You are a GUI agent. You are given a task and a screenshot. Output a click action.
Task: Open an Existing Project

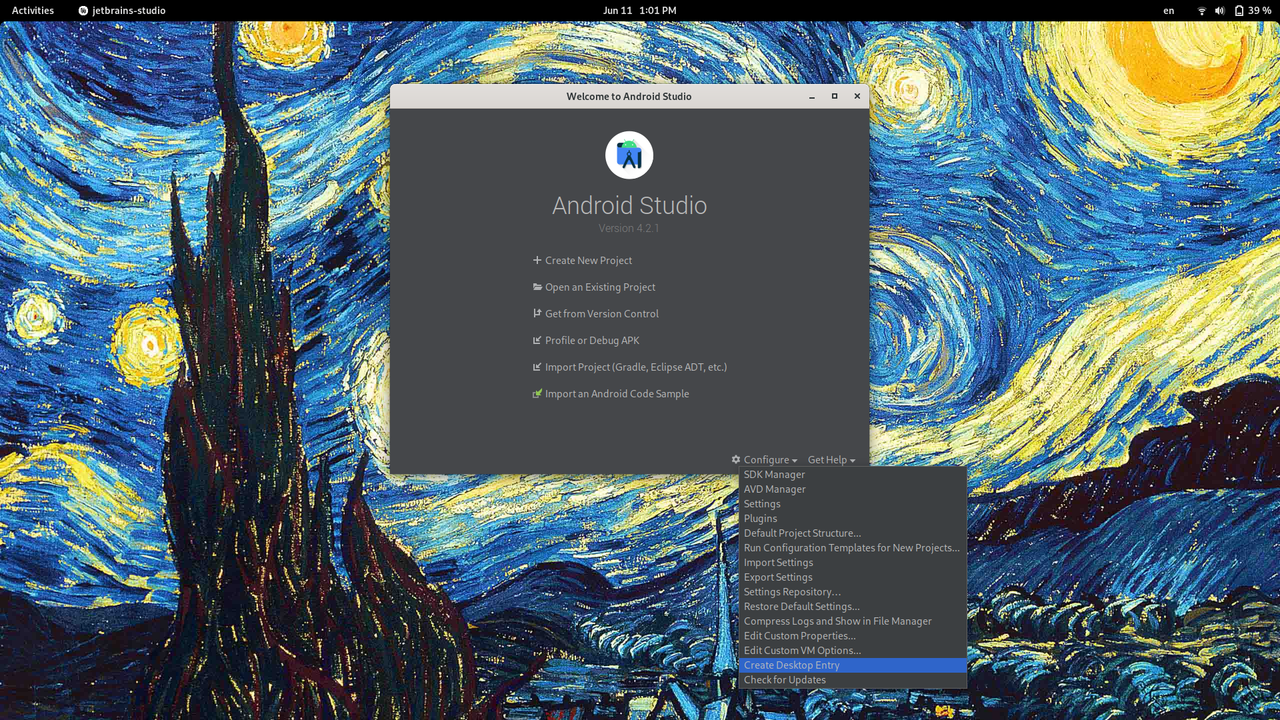tap(600, 287)
